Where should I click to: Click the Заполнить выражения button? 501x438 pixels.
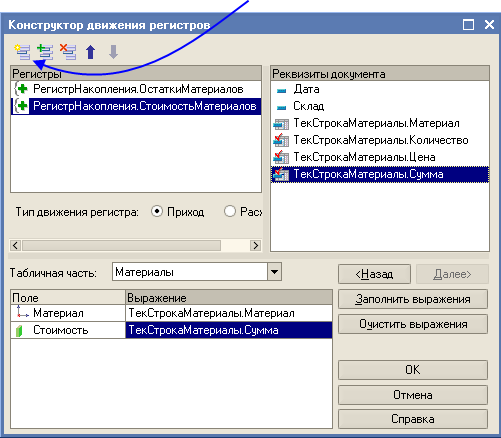pyautogui.click(x=413, y=299)
